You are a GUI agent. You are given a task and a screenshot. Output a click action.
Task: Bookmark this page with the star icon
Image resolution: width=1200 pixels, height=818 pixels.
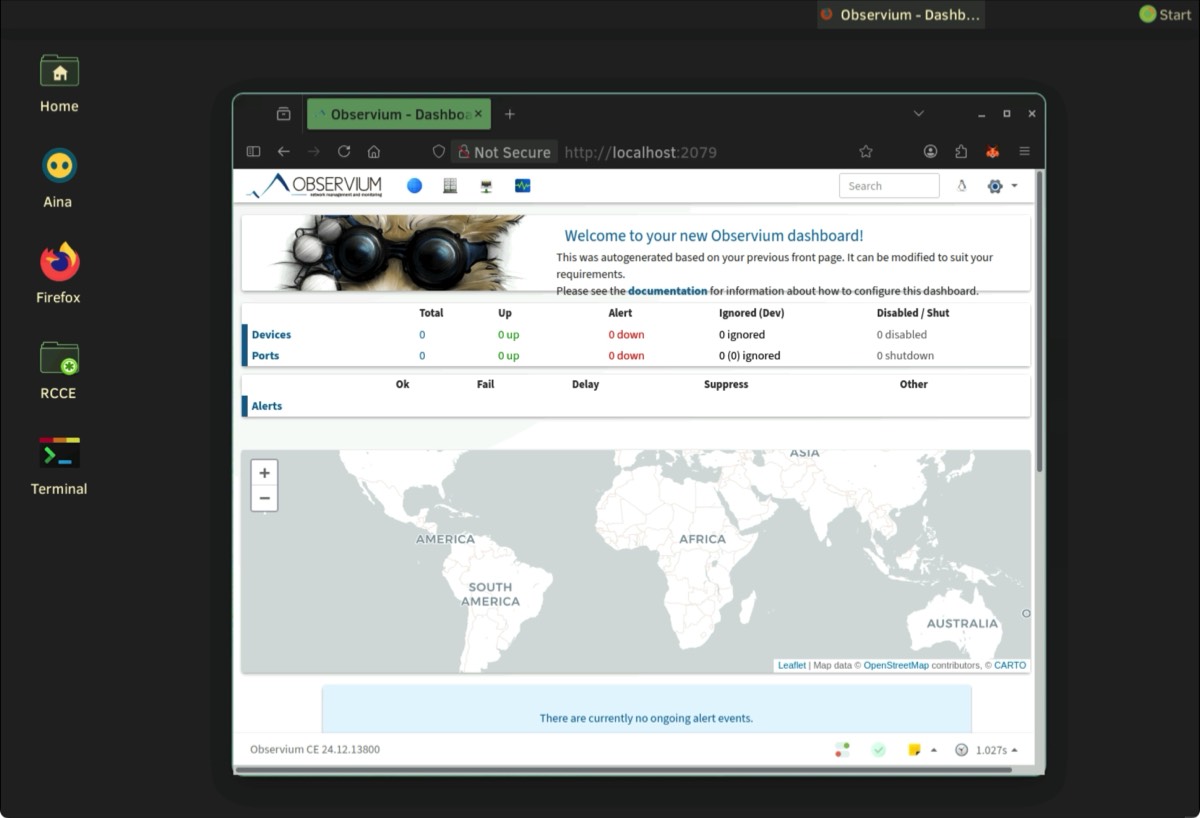click(x=866, y=152)
